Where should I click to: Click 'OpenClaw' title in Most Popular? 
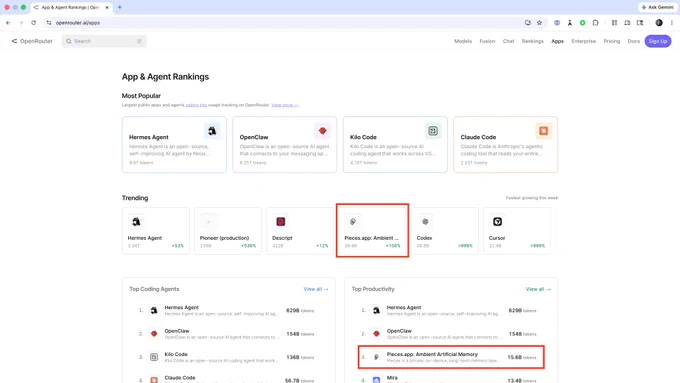click(x=254, y=137)
